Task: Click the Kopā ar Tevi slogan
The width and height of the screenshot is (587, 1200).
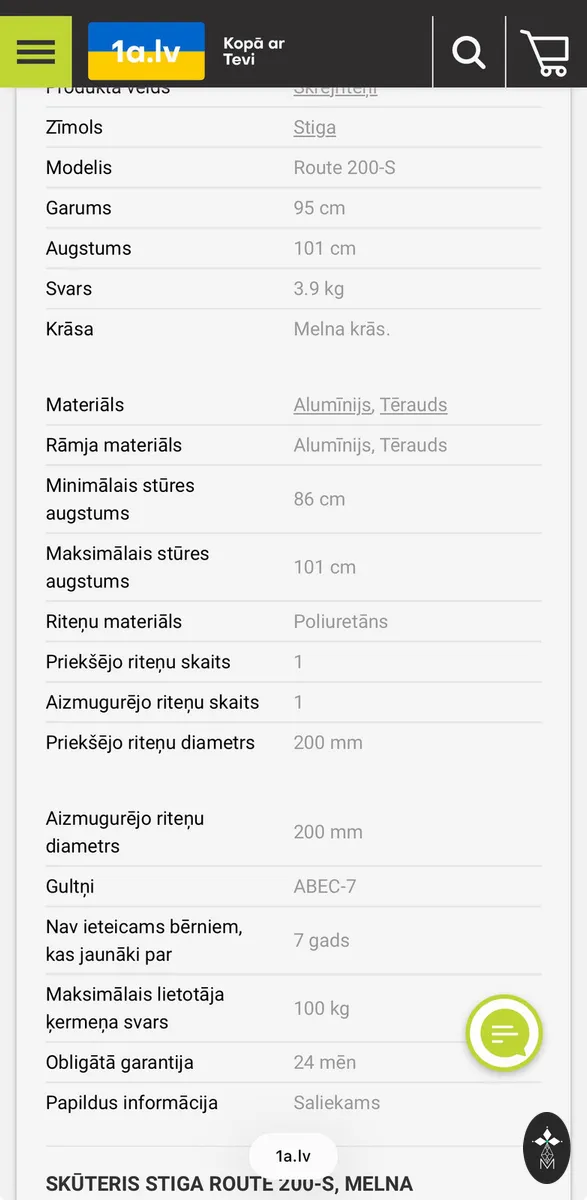Action: click(254, 52)
